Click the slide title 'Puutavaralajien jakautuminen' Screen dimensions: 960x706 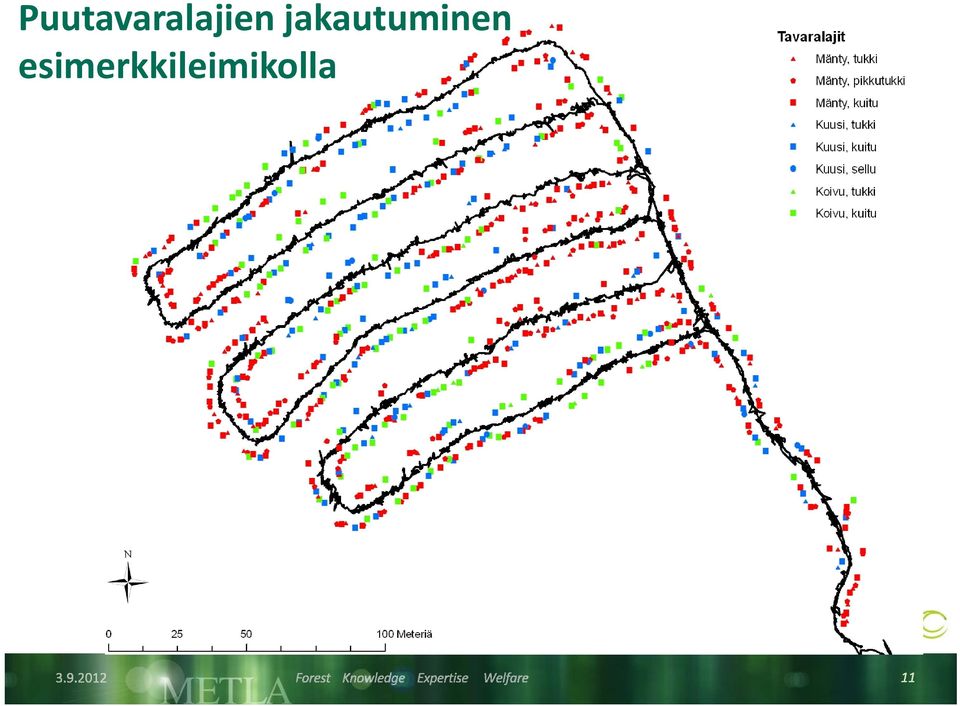click(x=264, y=18)
